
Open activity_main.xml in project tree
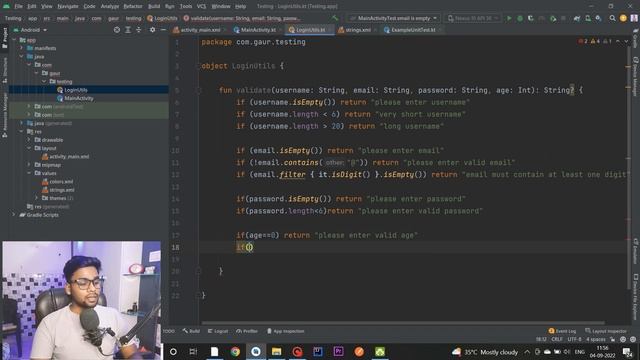(x=69, y=156)
